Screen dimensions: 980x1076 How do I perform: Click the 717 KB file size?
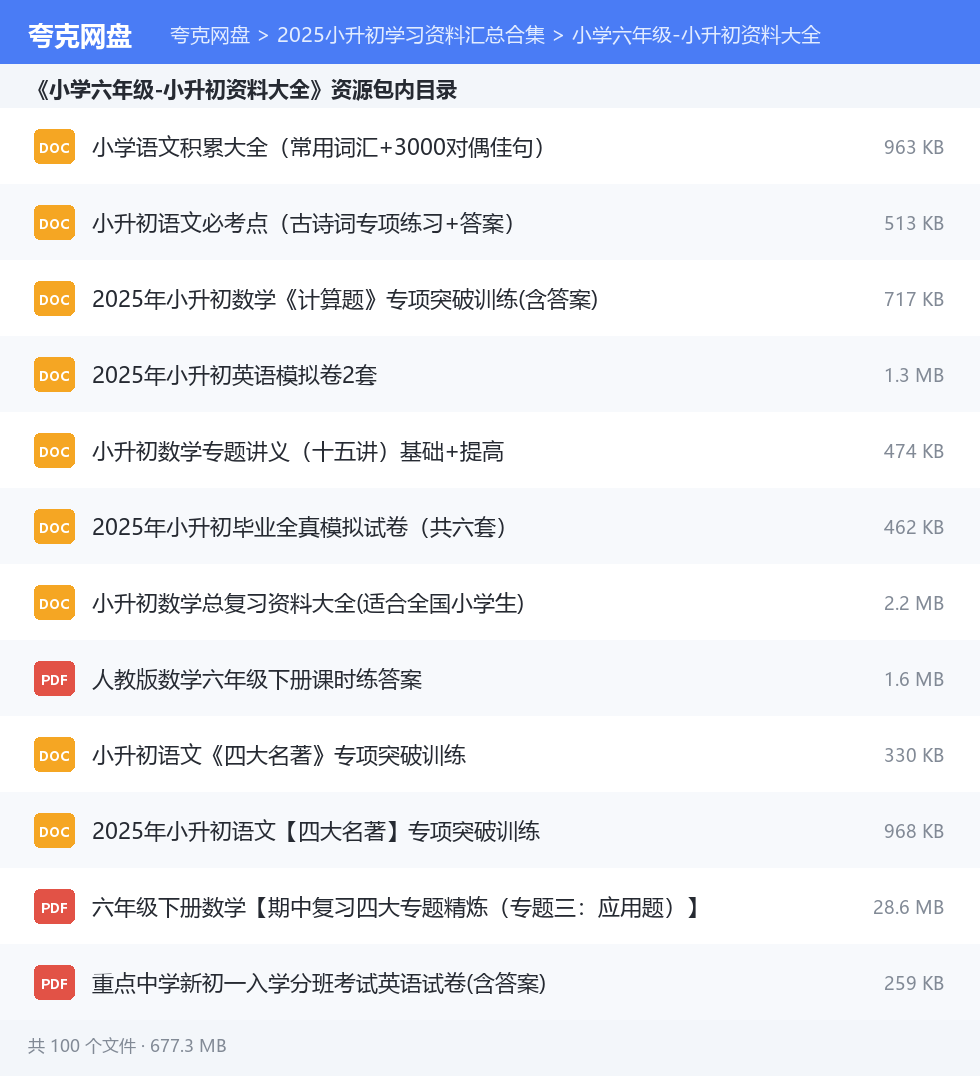[x=913, y=299]
